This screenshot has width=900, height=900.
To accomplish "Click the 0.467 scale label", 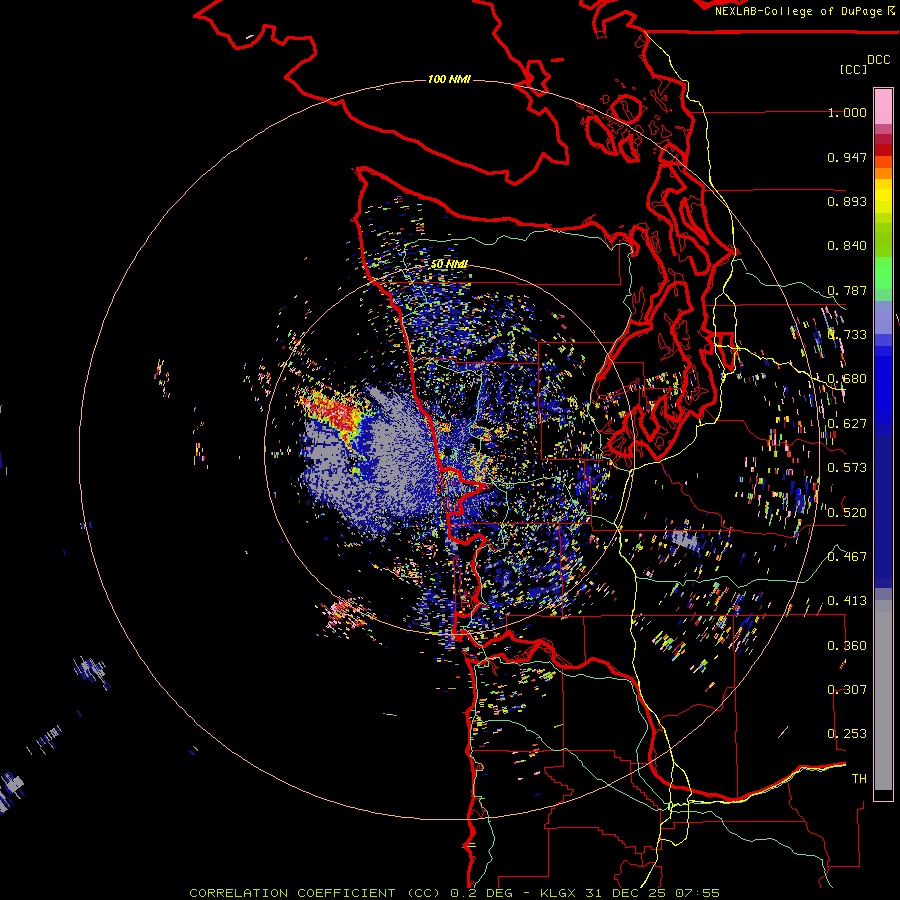I will pyautogui.click(x=847, y=557).
